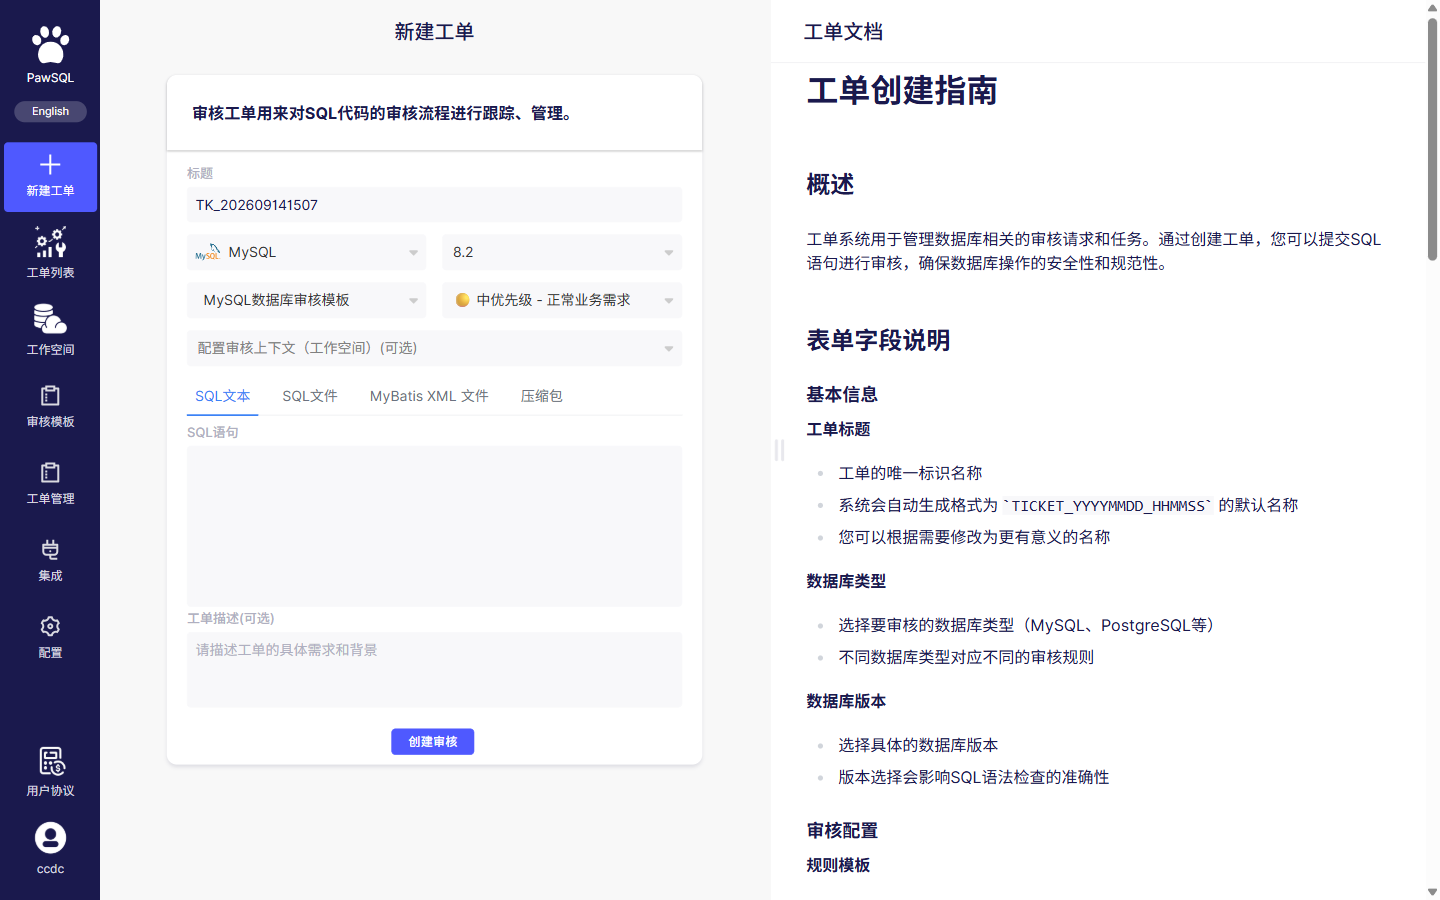Image resolution: width=1440 pixels, height=900 pixels.
Task: Click the 表单字段说明 heading
Action: tap(878, 341)
